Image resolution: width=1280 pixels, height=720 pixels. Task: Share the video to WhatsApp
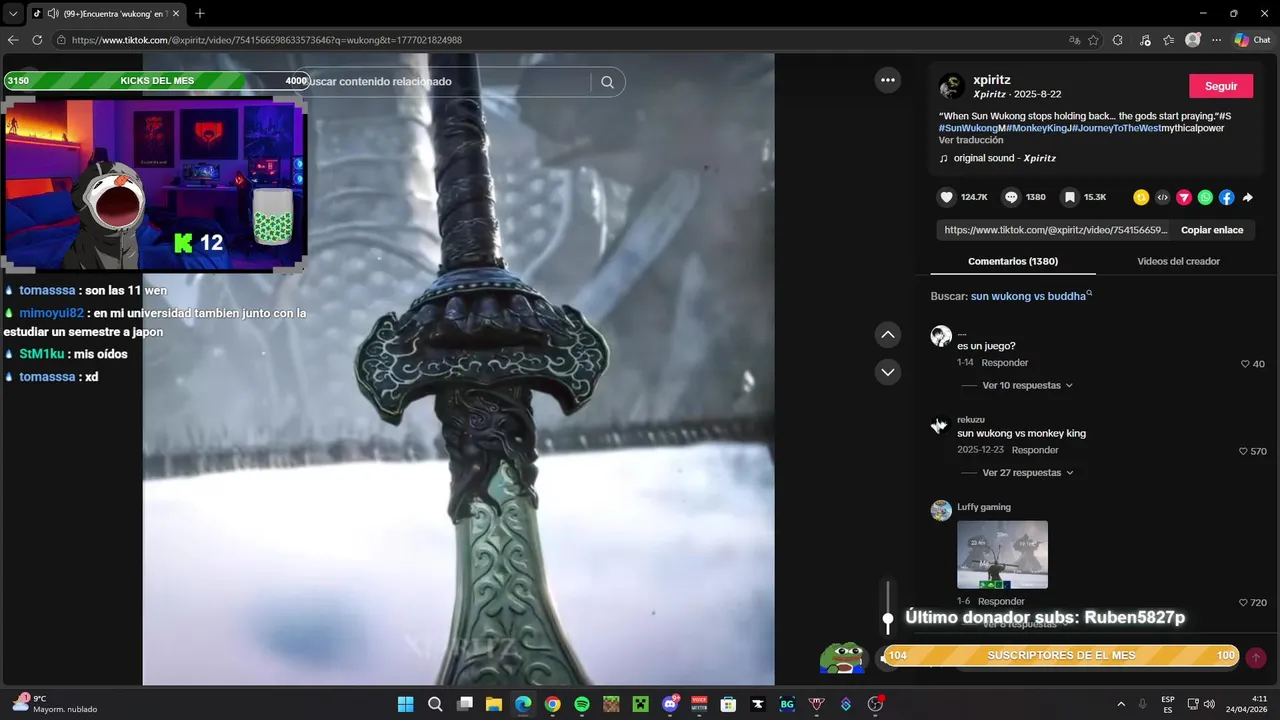point(1205,197)
